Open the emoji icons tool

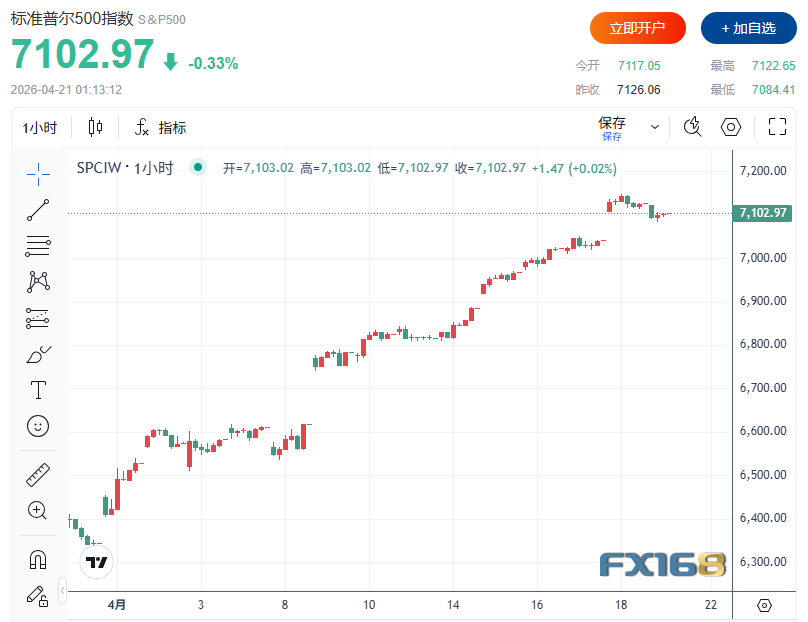tap(38, 426)
